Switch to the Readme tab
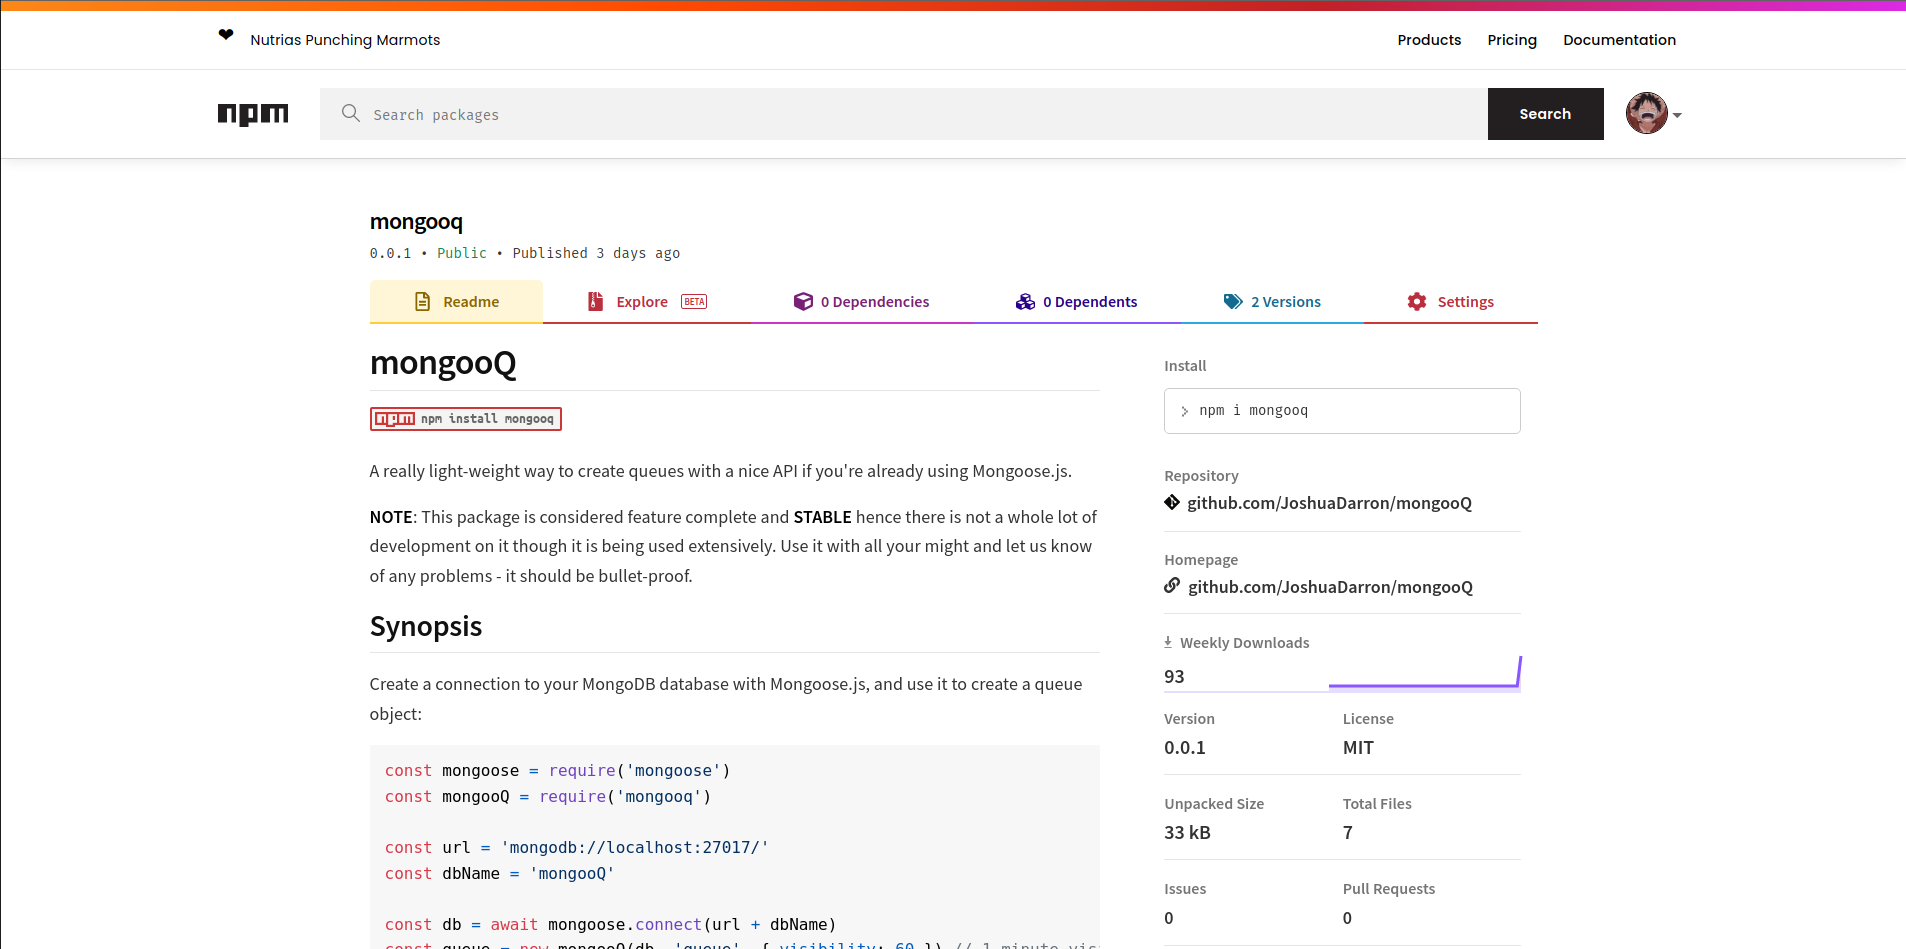The image size is (1906, 949). [x=457, y=302]
